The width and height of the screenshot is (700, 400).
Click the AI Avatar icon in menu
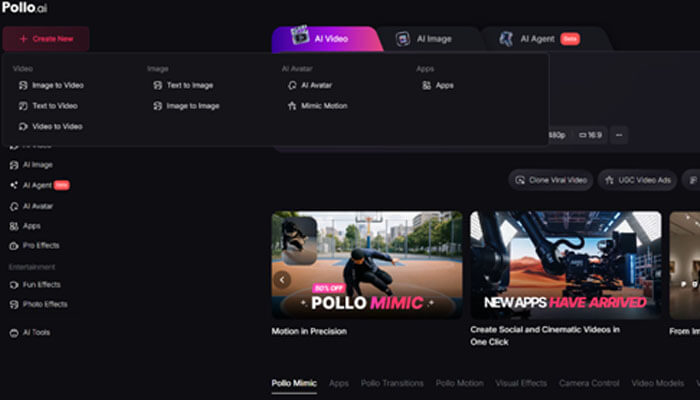[292, 85]
